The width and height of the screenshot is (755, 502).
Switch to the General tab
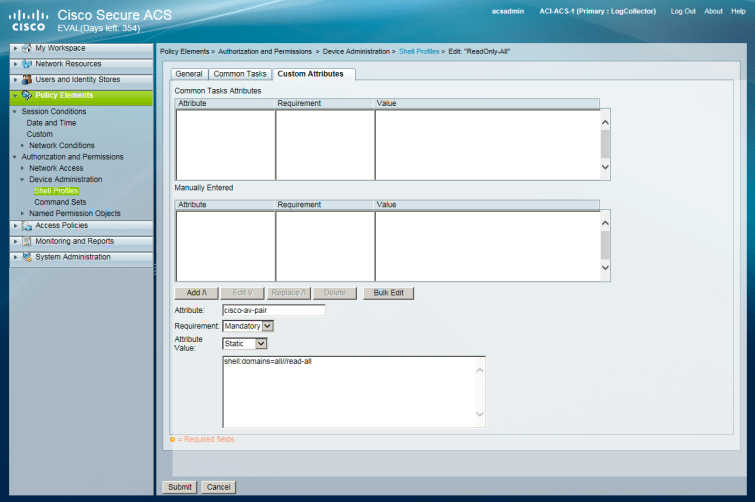(189, 74)
